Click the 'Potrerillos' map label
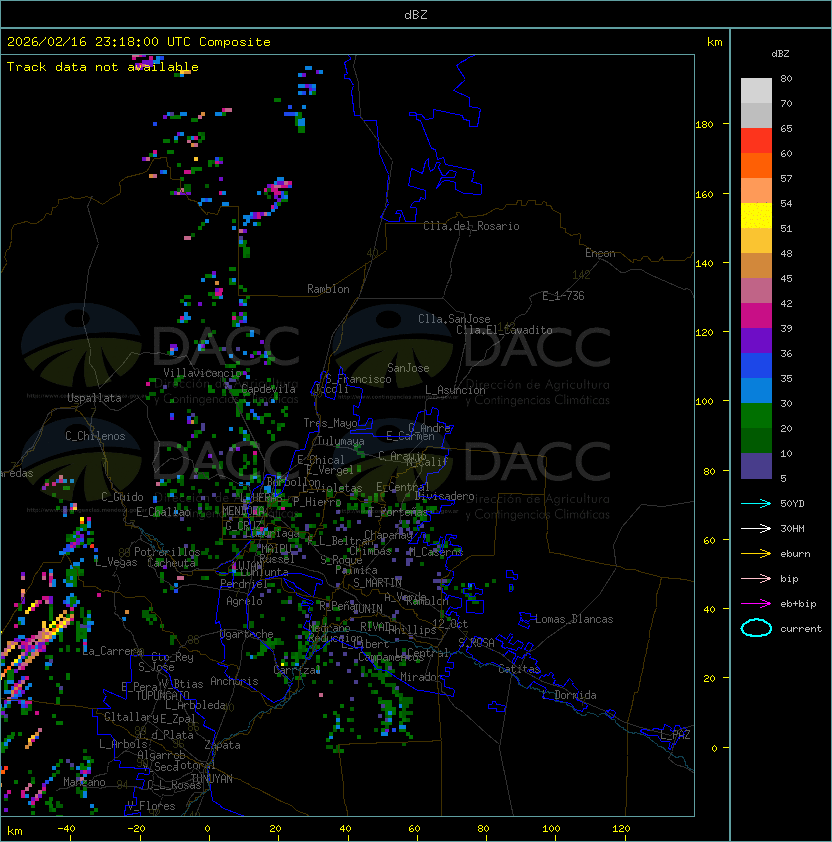 (167, 552)
